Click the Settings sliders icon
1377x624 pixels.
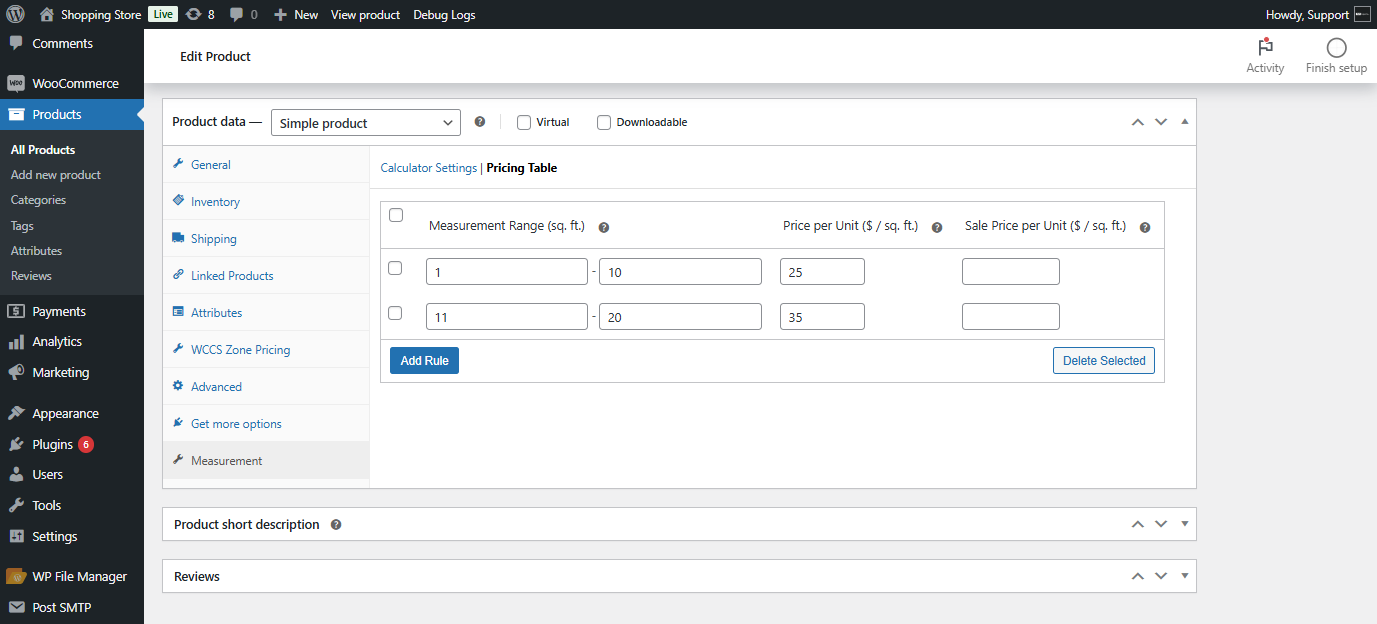pos(16,536)
